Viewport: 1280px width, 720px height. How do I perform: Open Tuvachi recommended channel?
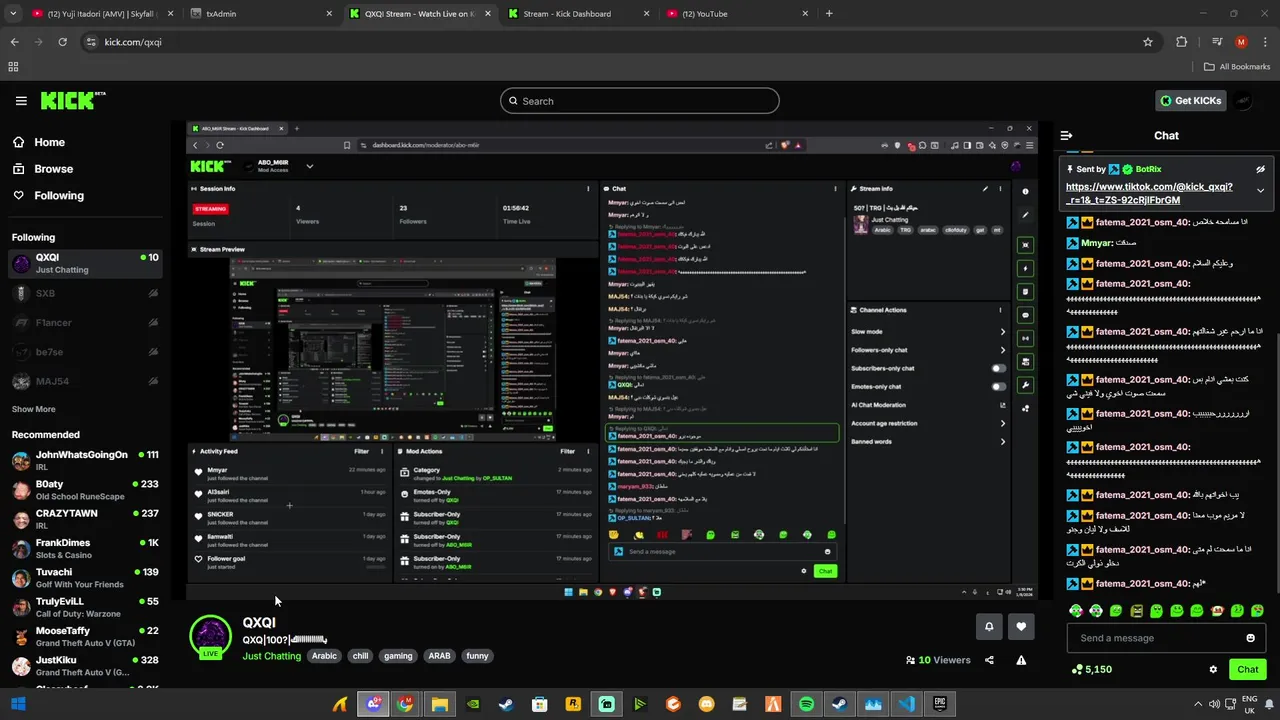(85, 578)
